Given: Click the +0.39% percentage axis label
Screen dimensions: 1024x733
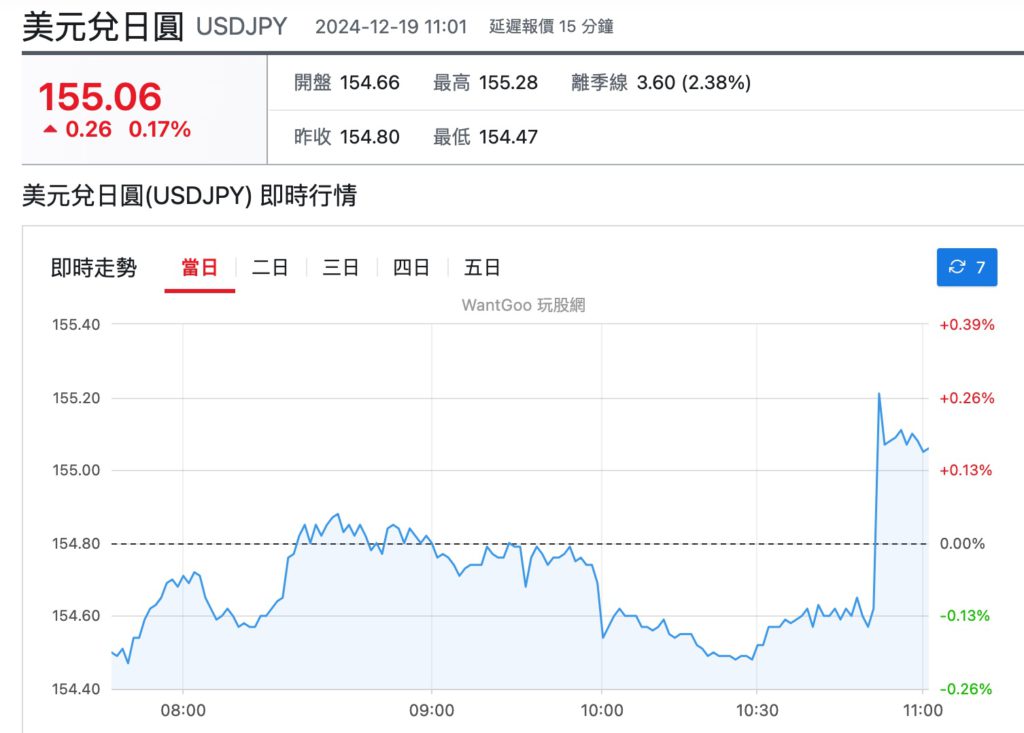Looking at the screenshot, I should click(x=966, y=325).
